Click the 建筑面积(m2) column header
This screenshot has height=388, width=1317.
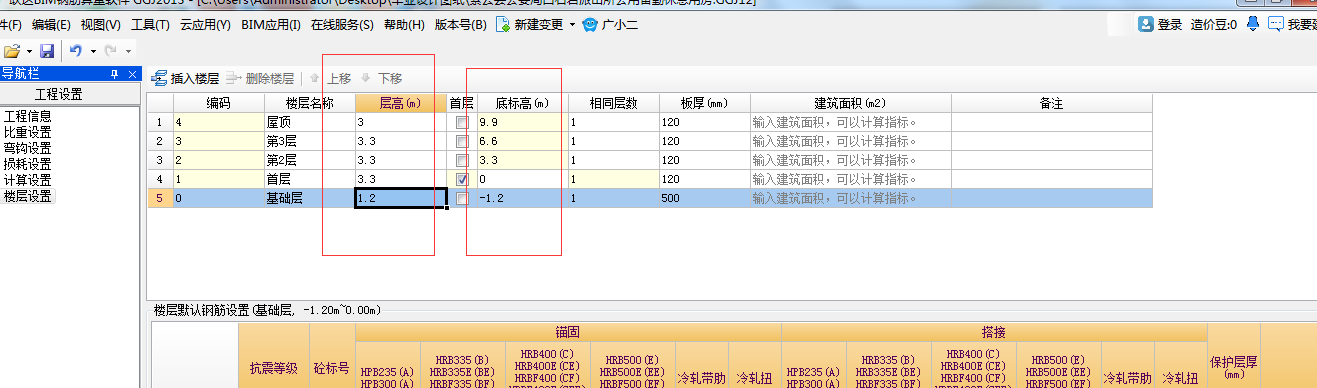(x=850, y=103)
